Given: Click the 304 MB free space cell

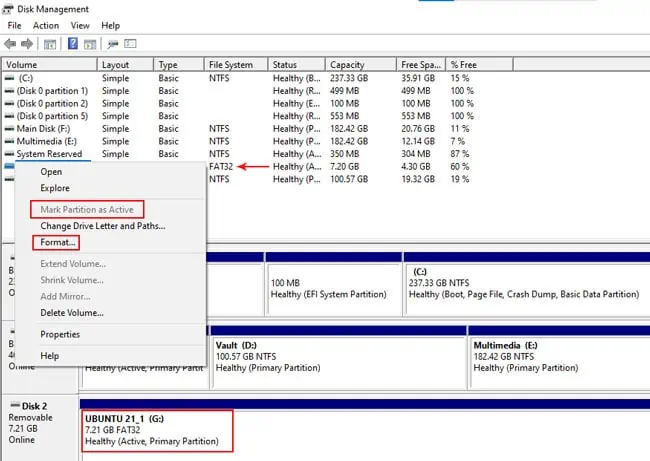Looking at the screenshot, I should (x=416, y=154).
